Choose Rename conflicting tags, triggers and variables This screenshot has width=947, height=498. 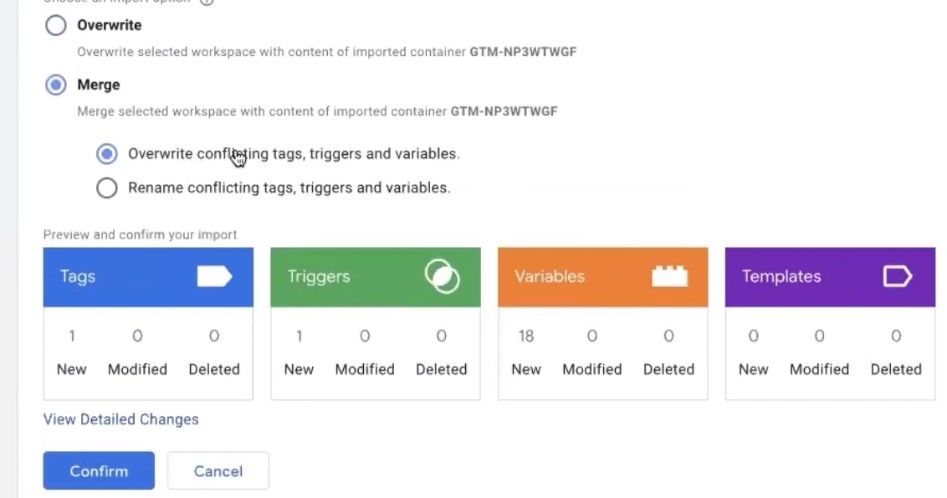click(x=107, y=187)
